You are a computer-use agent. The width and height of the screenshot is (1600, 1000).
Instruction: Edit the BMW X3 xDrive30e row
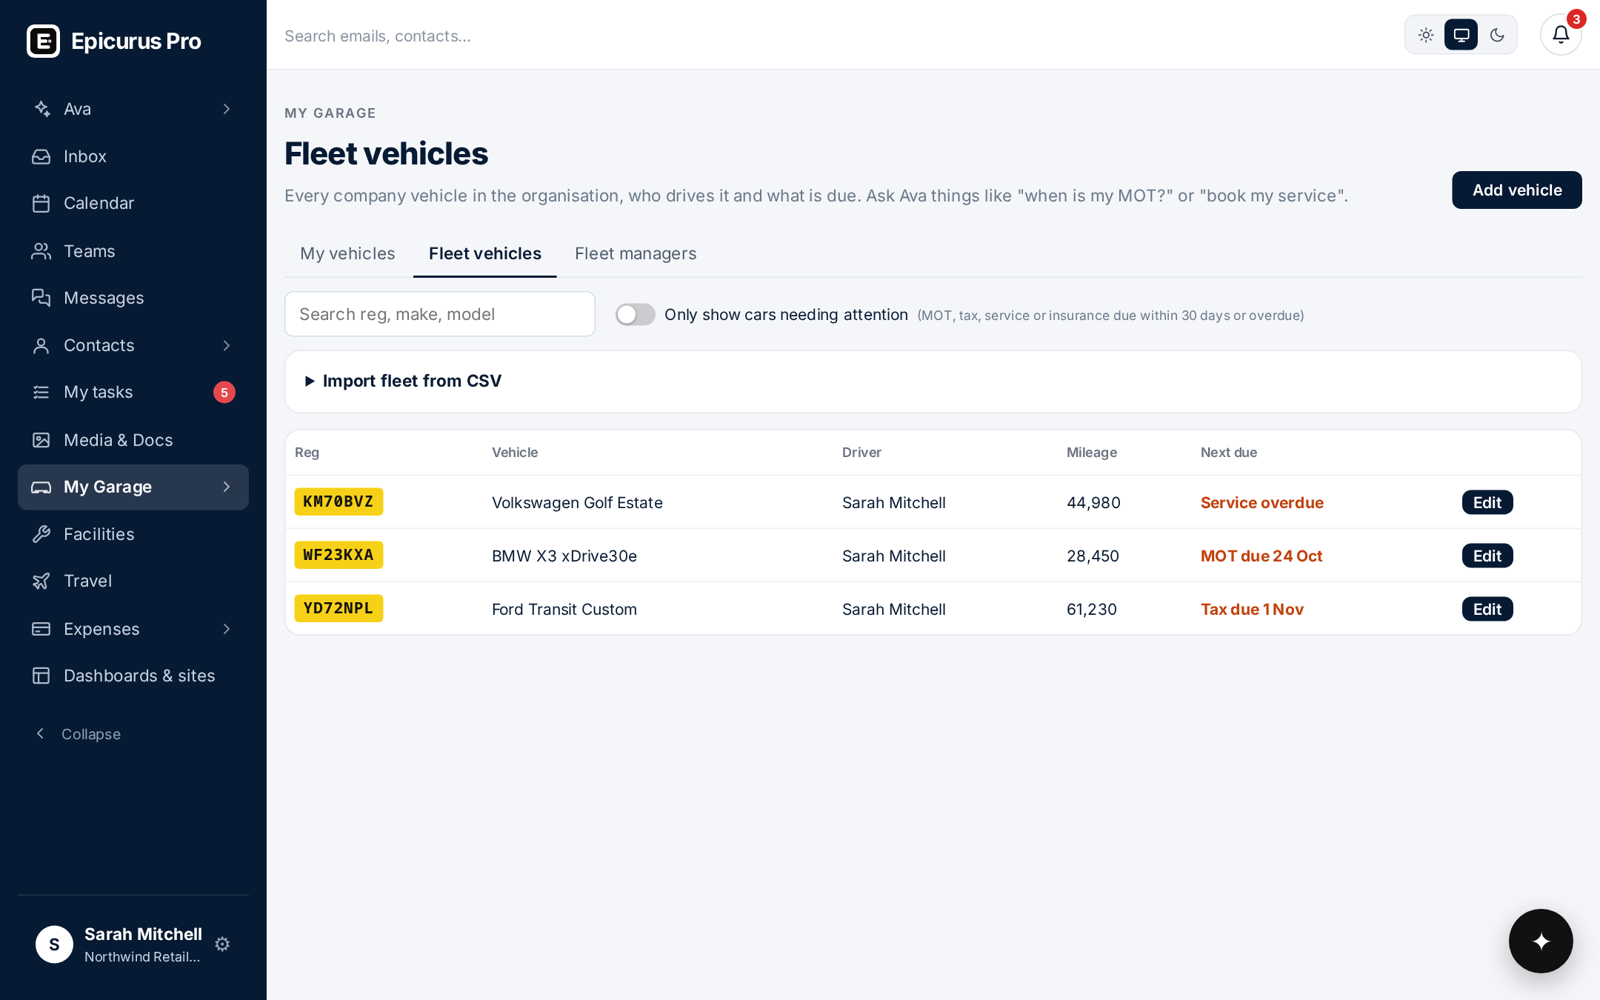1487,556
